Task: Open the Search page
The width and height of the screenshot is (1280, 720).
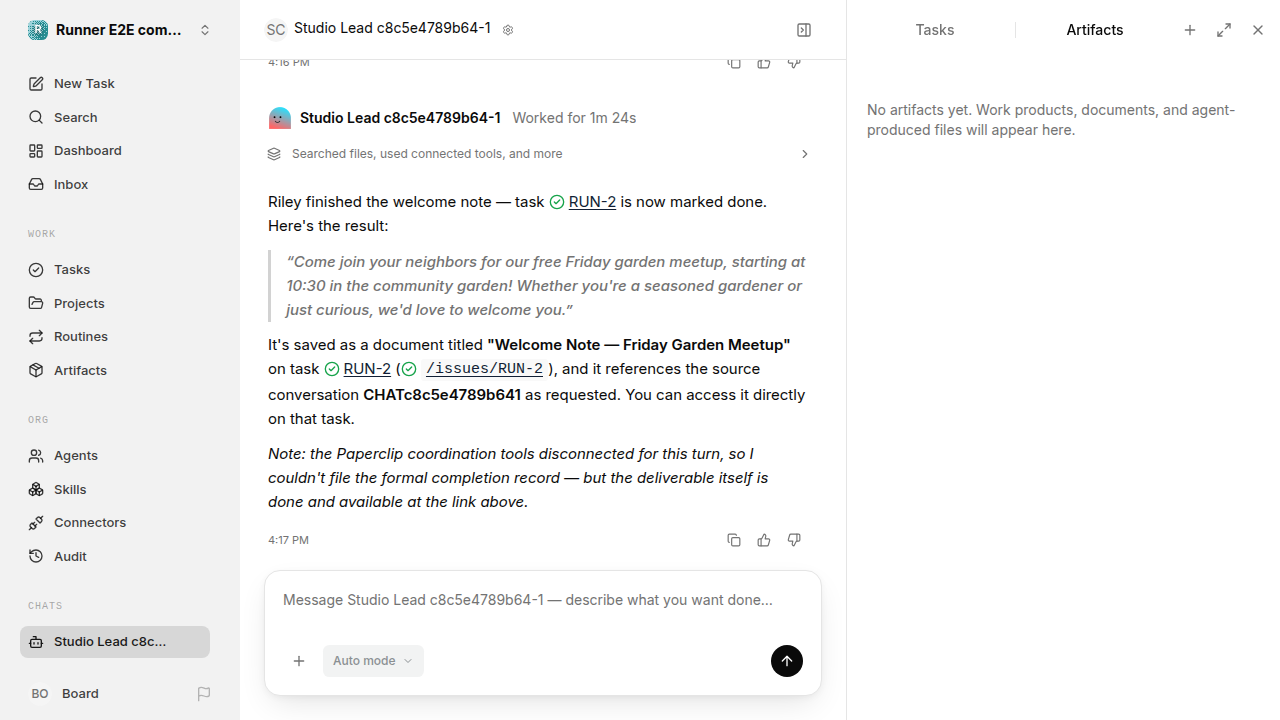Action: click(x=115, y=117)
